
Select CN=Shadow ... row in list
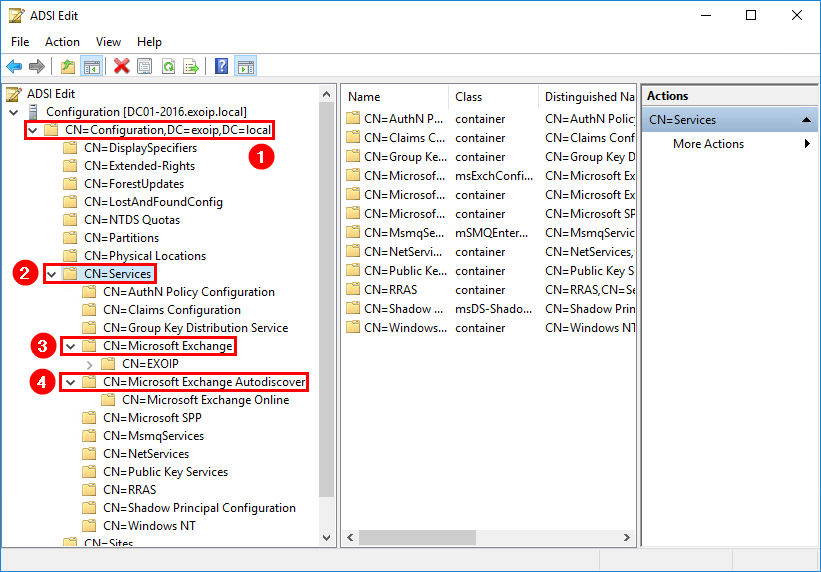404,309
